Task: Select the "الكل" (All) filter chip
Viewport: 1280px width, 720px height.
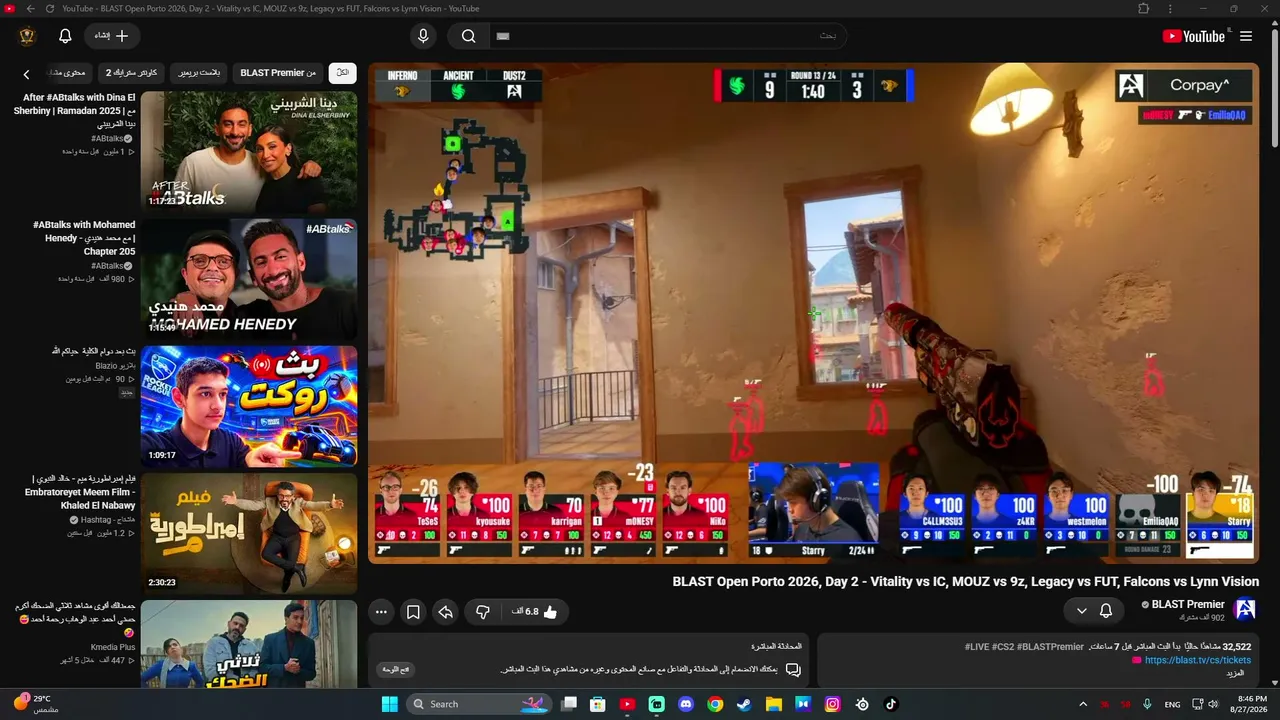Action: (343, 73)
